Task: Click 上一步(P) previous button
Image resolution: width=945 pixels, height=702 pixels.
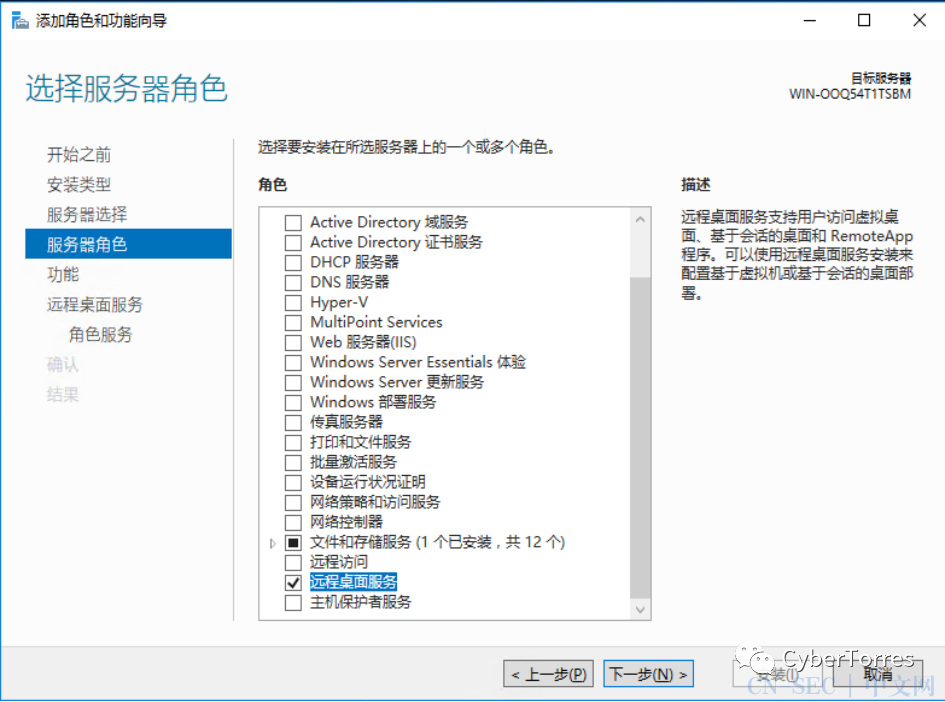Action: tap(548, 674)
